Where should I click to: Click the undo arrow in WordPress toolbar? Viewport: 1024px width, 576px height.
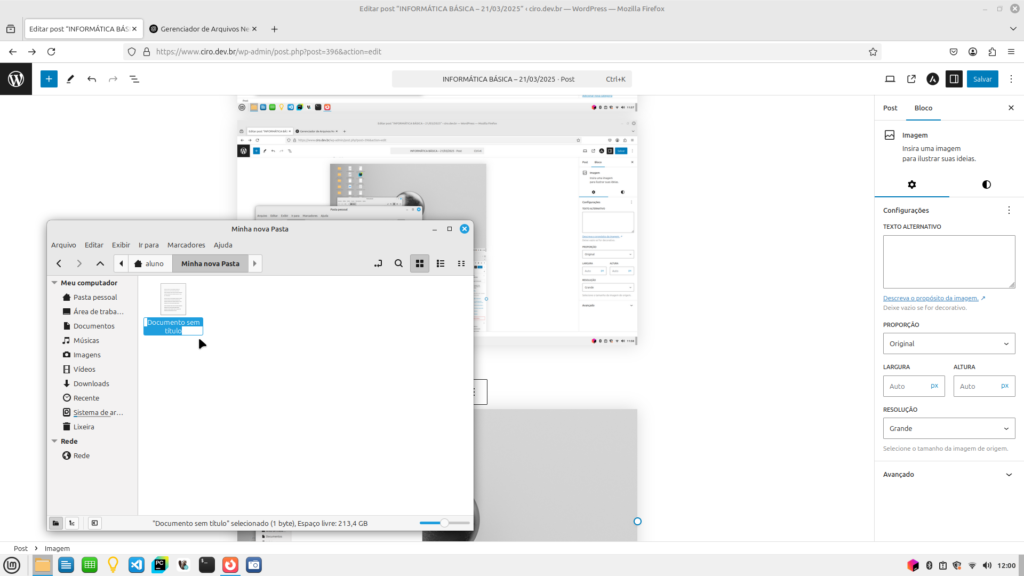92,78
